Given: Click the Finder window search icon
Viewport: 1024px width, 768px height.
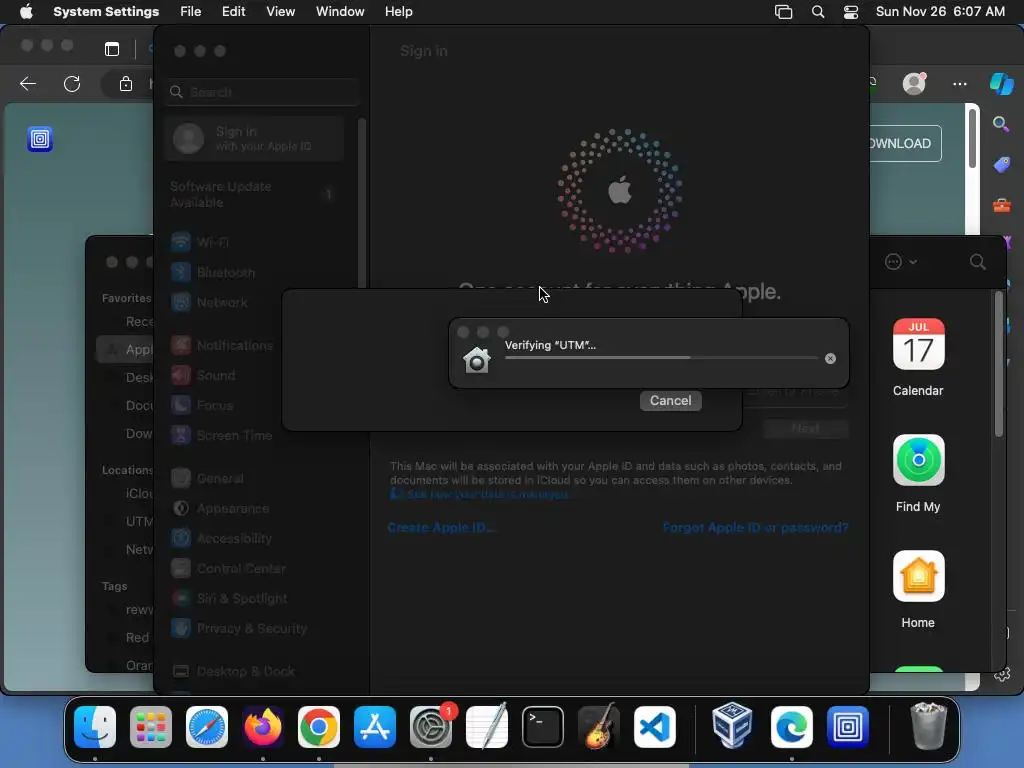Looking at the screenshot, I should 978,262.
